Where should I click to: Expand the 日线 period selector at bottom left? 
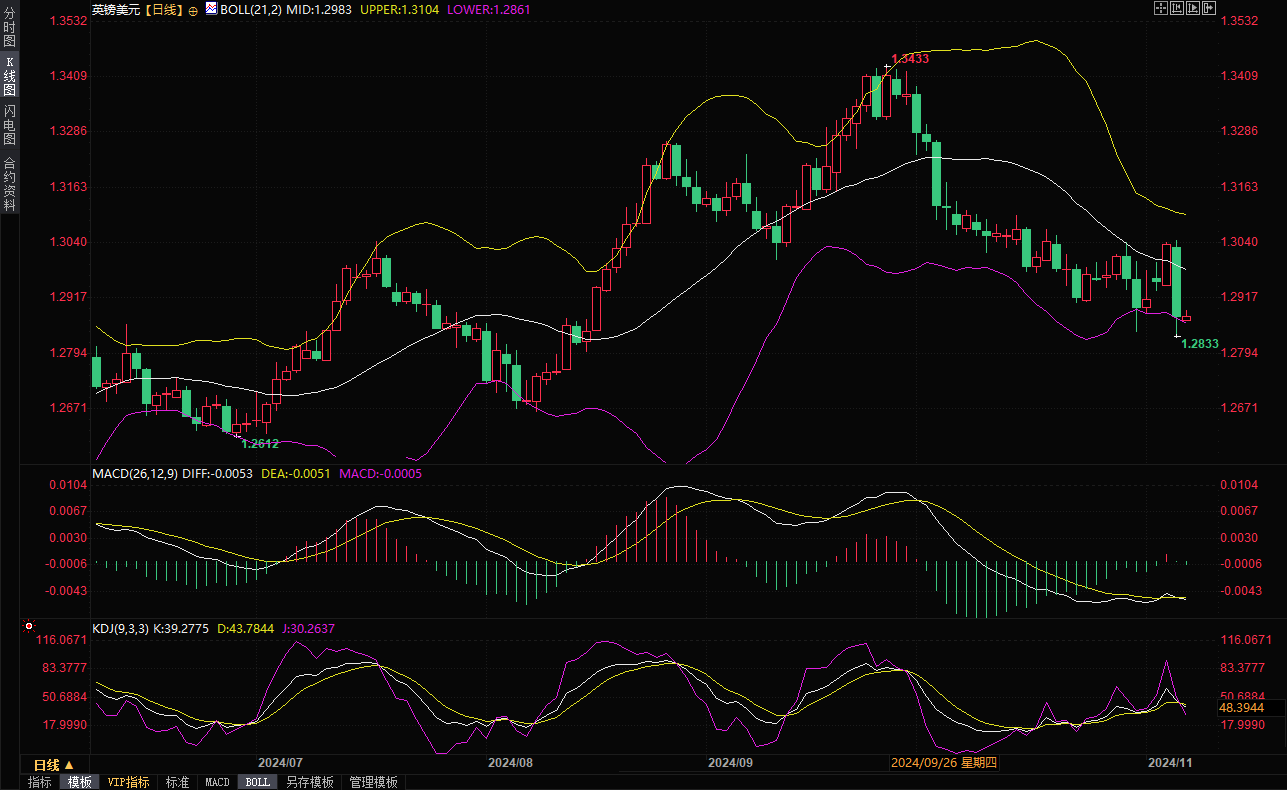pos(53,764)
